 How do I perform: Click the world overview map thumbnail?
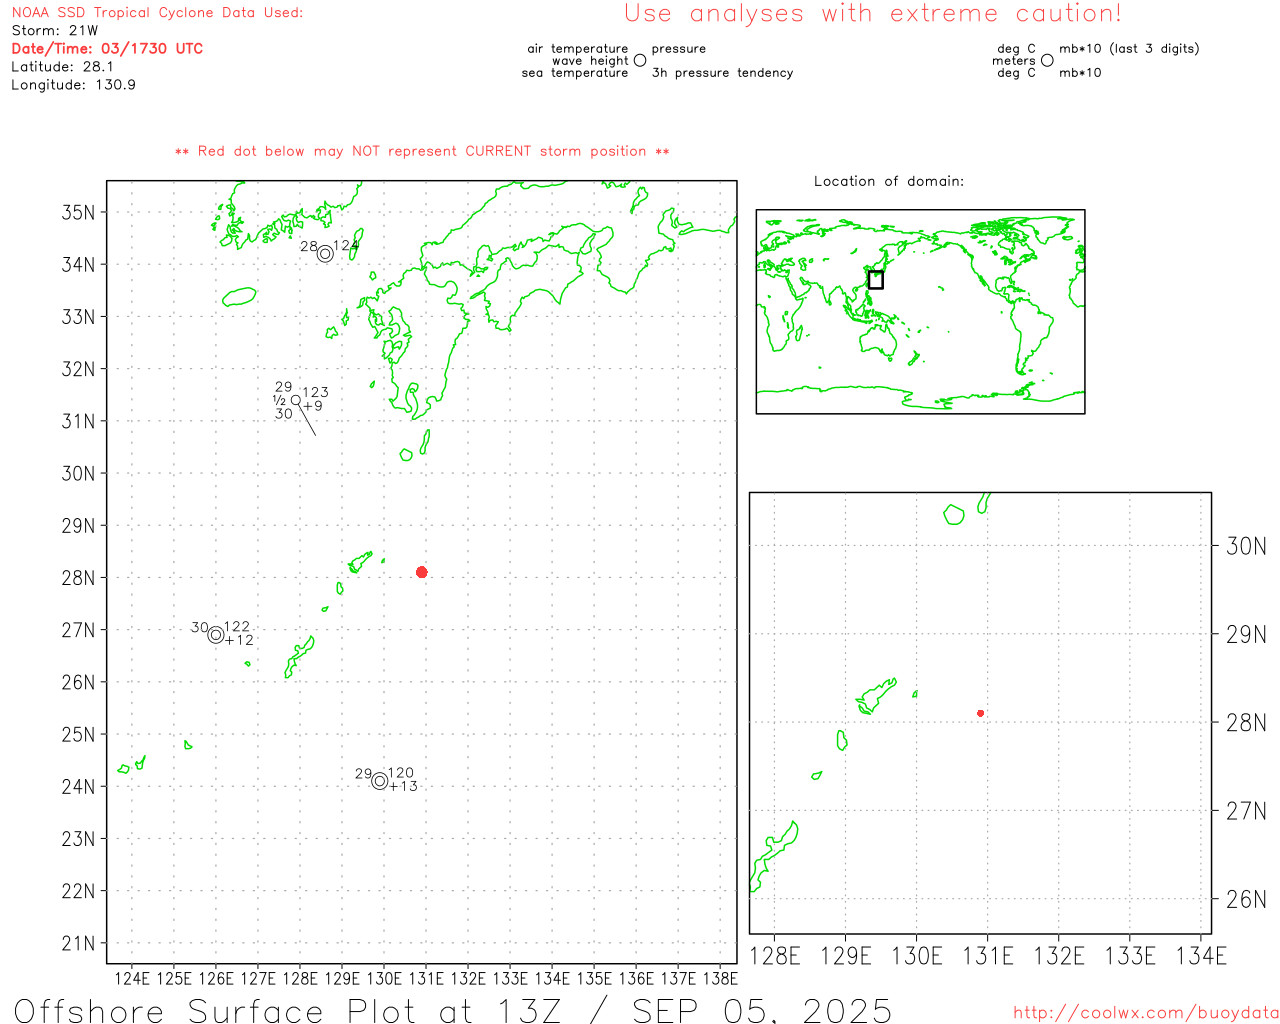pos(920,312)
